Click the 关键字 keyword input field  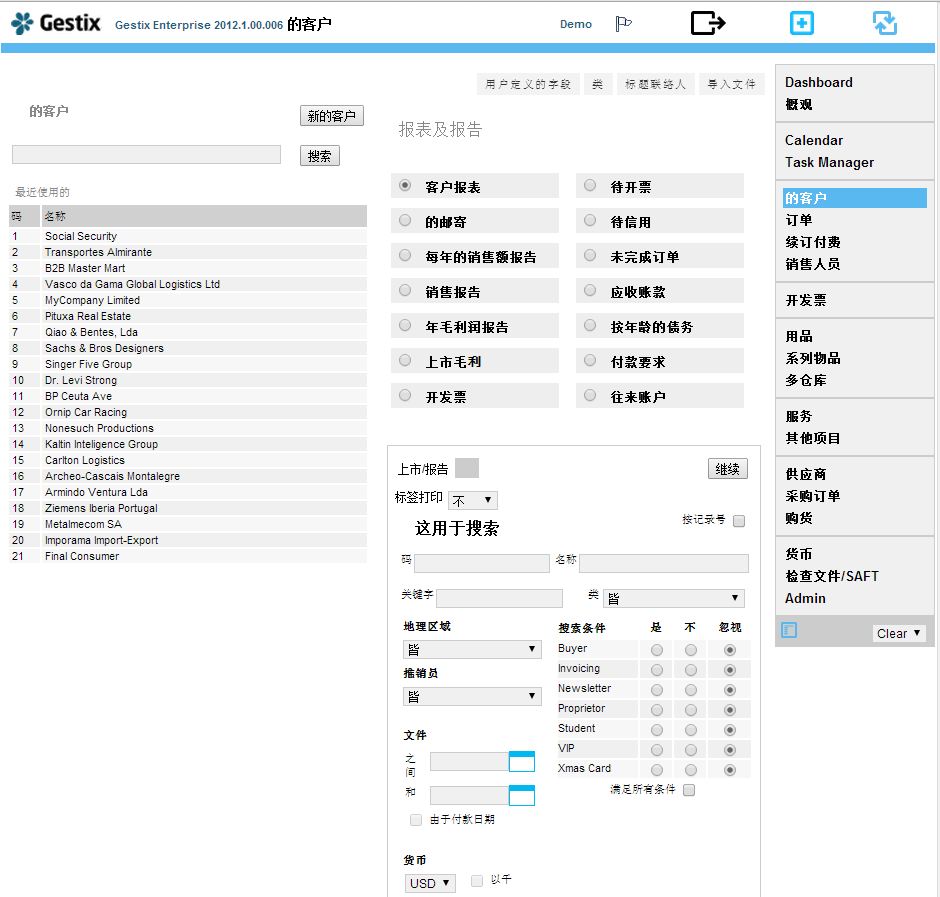[x=499, y=598]
